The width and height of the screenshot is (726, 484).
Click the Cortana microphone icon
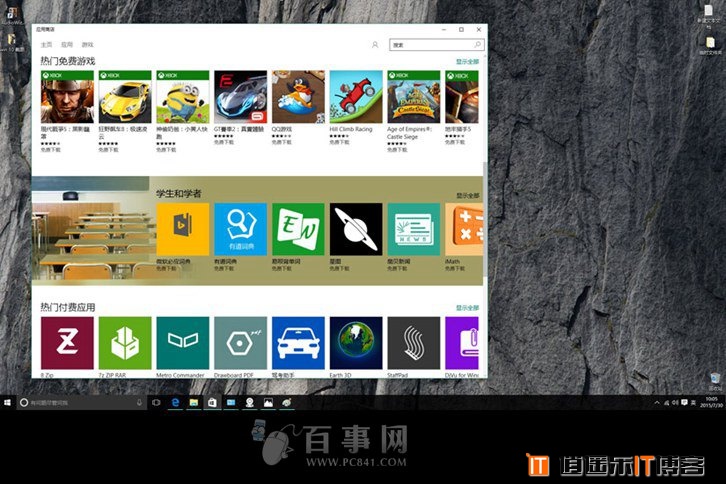click(139, 402)
